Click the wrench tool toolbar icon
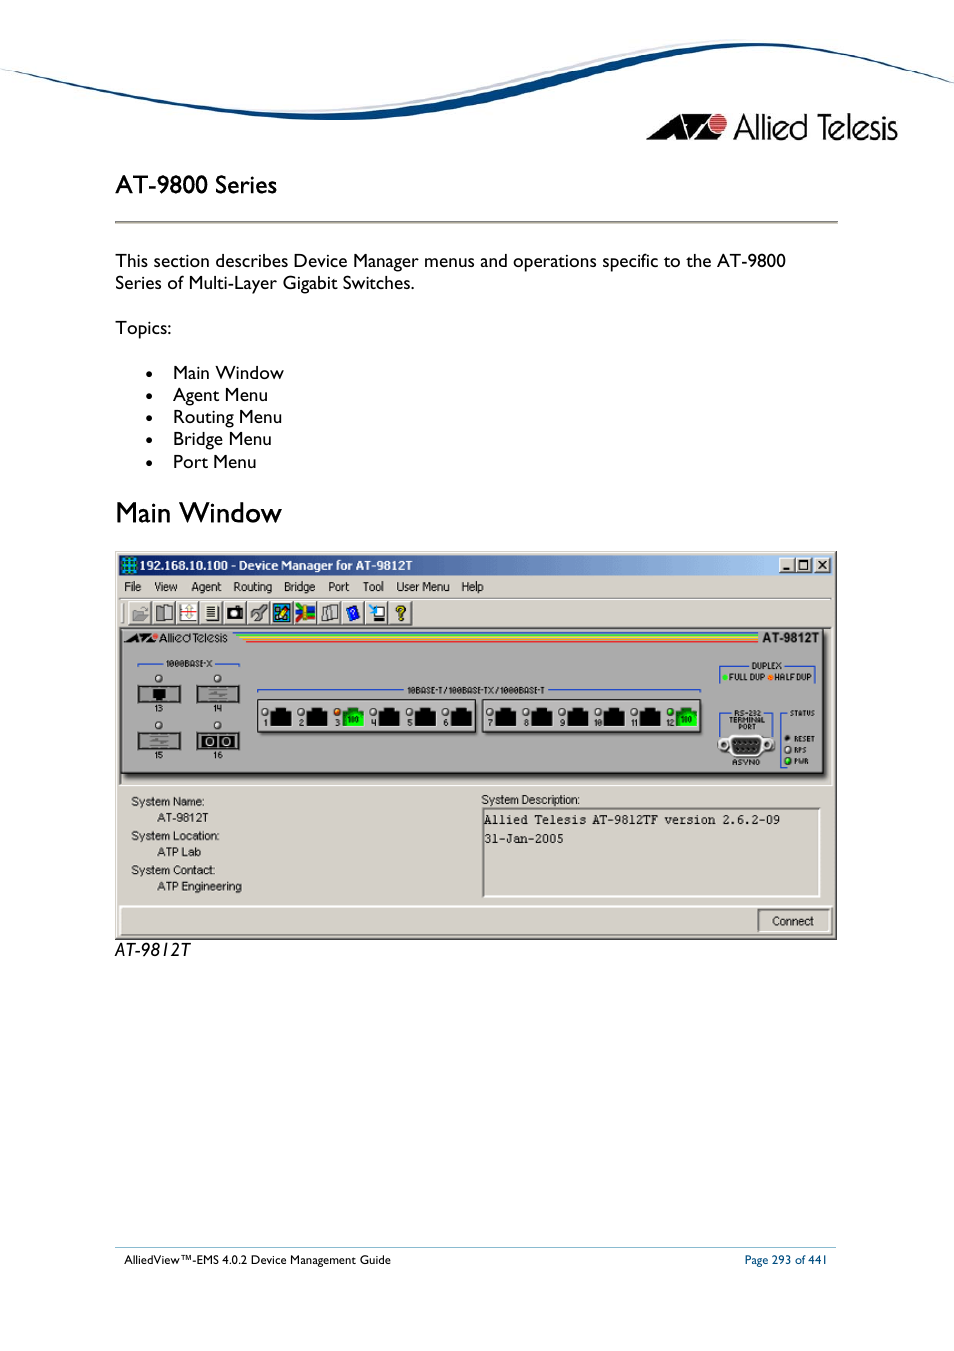954x1351 pixels. pos(259,613)
